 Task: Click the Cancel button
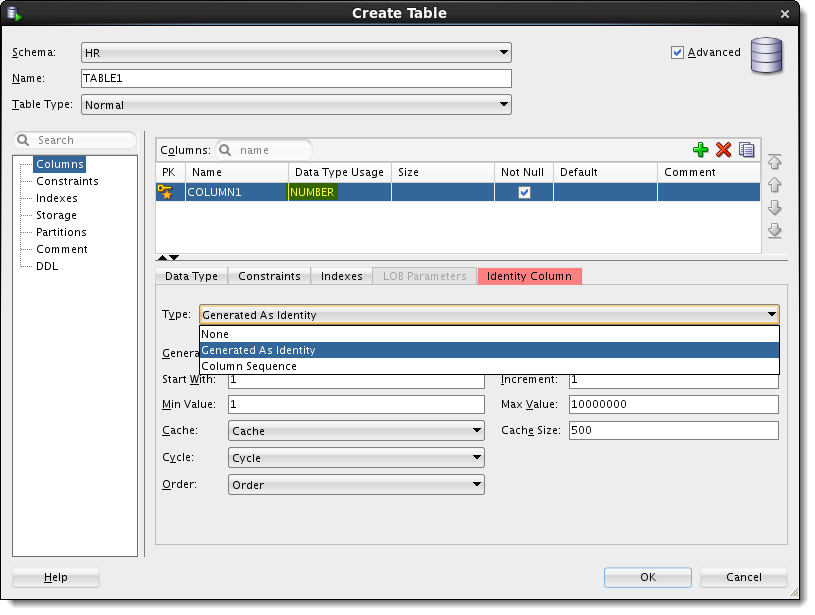click(743, 577)
